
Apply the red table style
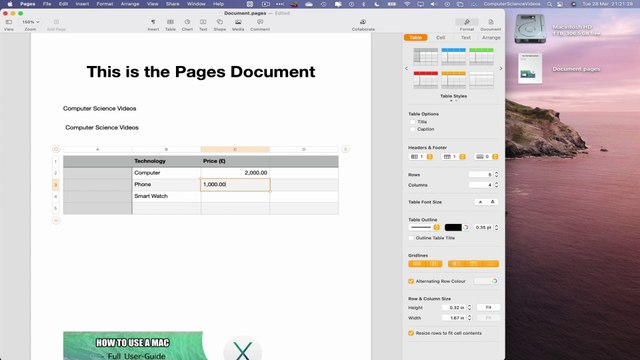click(x=425, y=80)
